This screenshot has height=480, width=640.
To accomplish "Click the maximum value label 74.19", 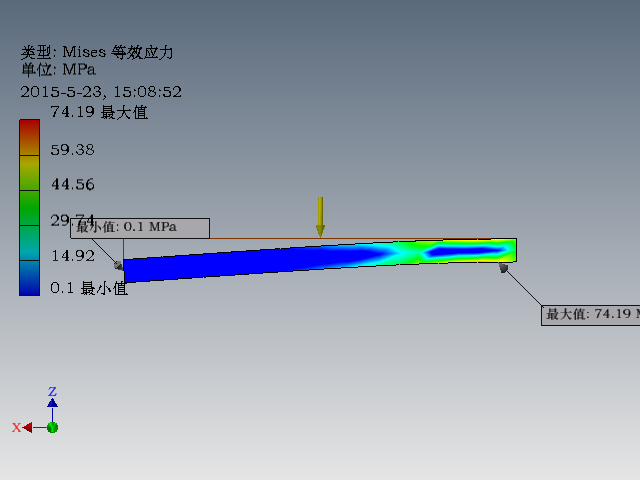I will point(591,316).
